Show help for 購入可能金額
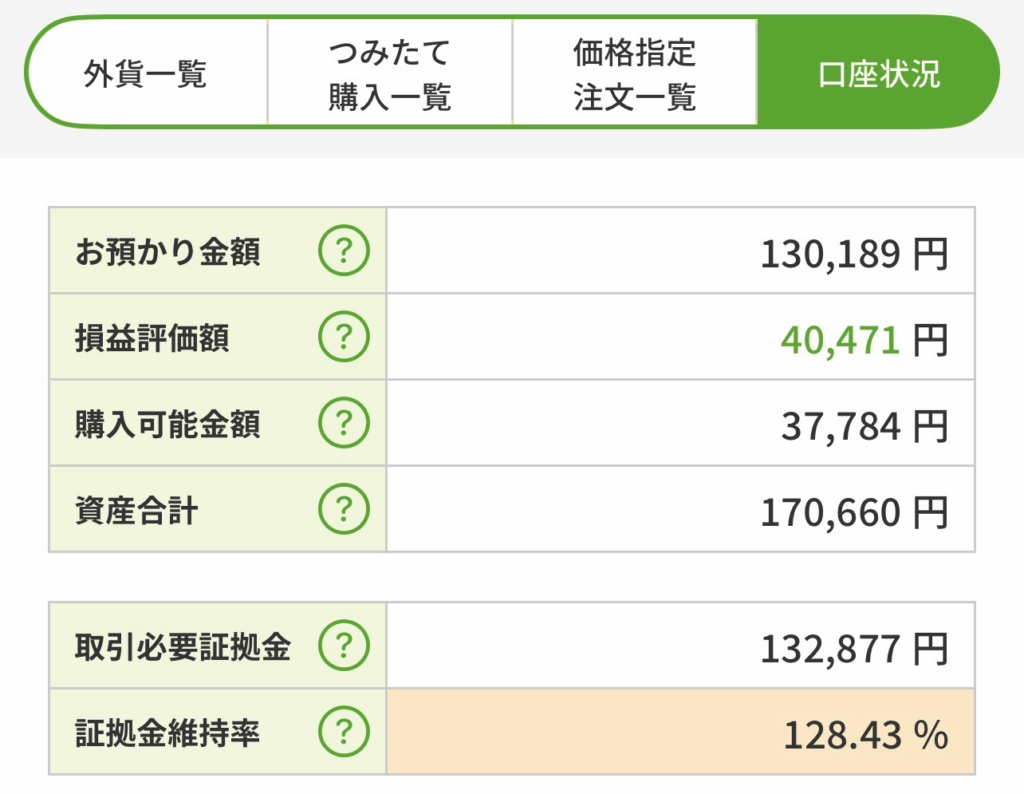The image size is (1024, 794). (x=343, y=424)
